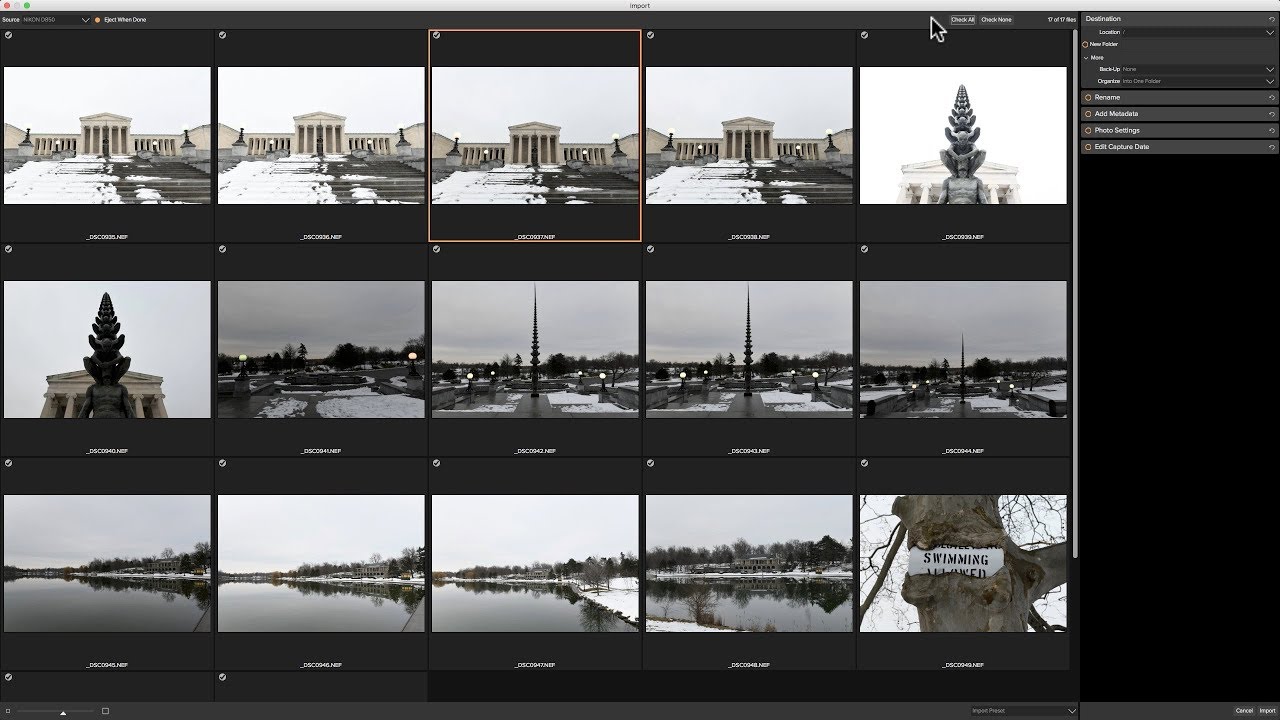
Task: Select the _DSC0937.NEF thumbnail
Action: 535,135
